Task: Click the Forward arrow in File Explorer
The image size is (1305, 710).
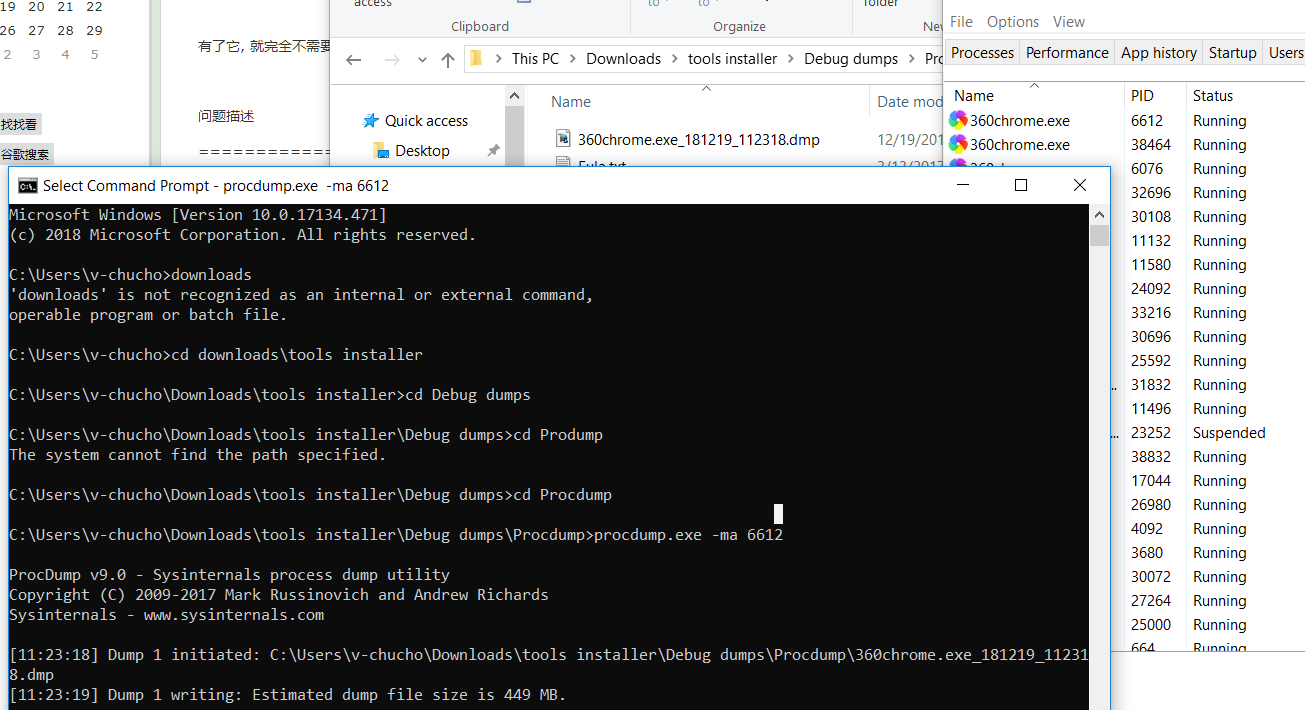Action: click(392, 59)
